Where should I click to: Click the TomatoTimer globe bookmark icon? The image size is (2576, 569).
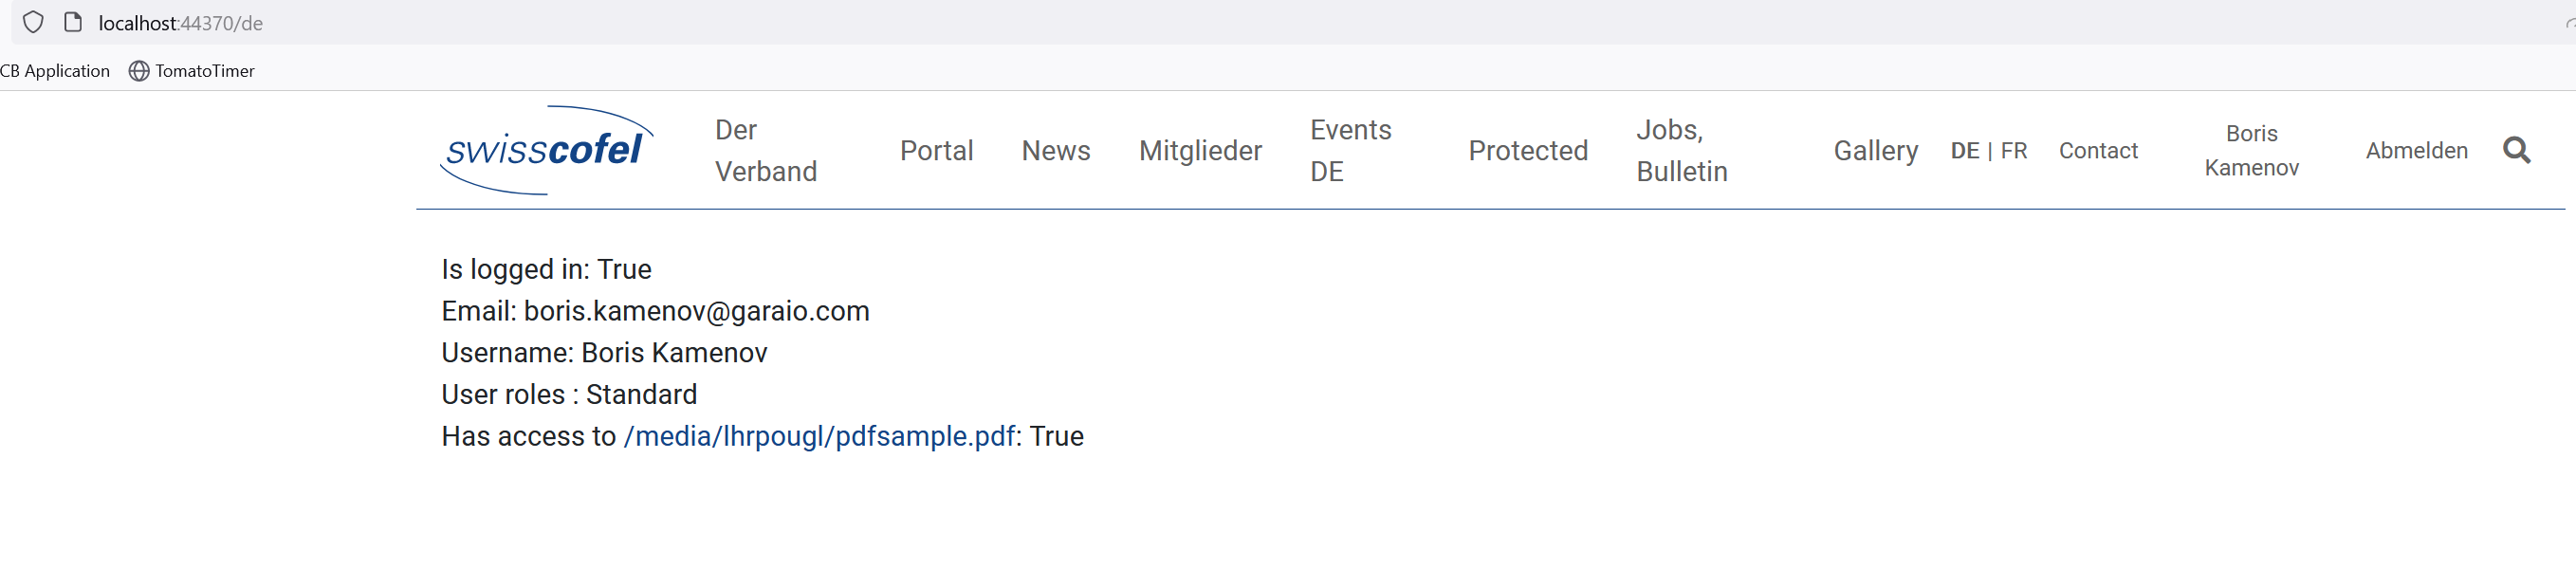point(139,71)
